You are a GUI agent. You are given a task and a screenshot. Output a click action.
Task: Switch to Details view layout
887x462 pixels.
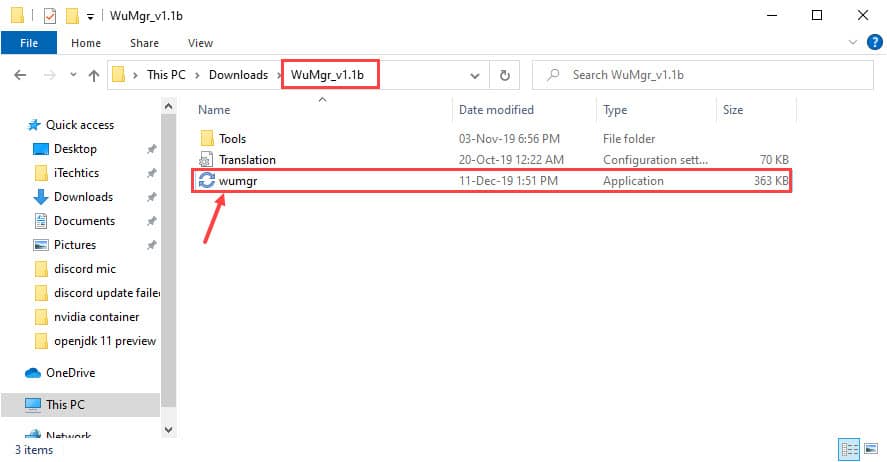pyautogui.click(x=849, y=450)
